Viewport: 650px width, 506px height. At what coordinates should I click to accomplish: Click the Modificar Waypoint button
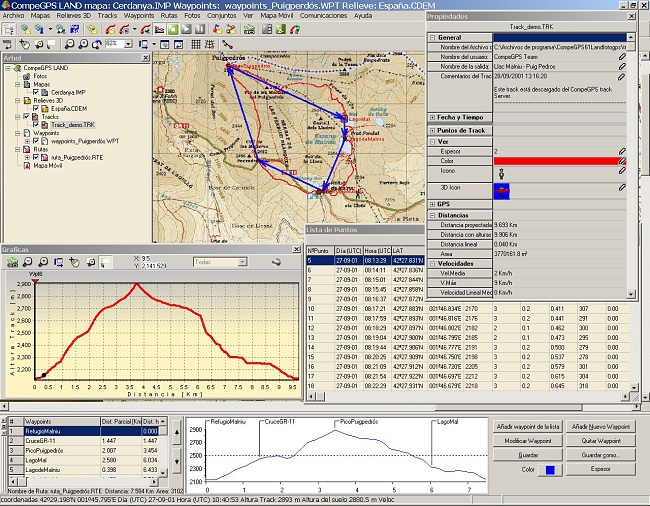528,441
